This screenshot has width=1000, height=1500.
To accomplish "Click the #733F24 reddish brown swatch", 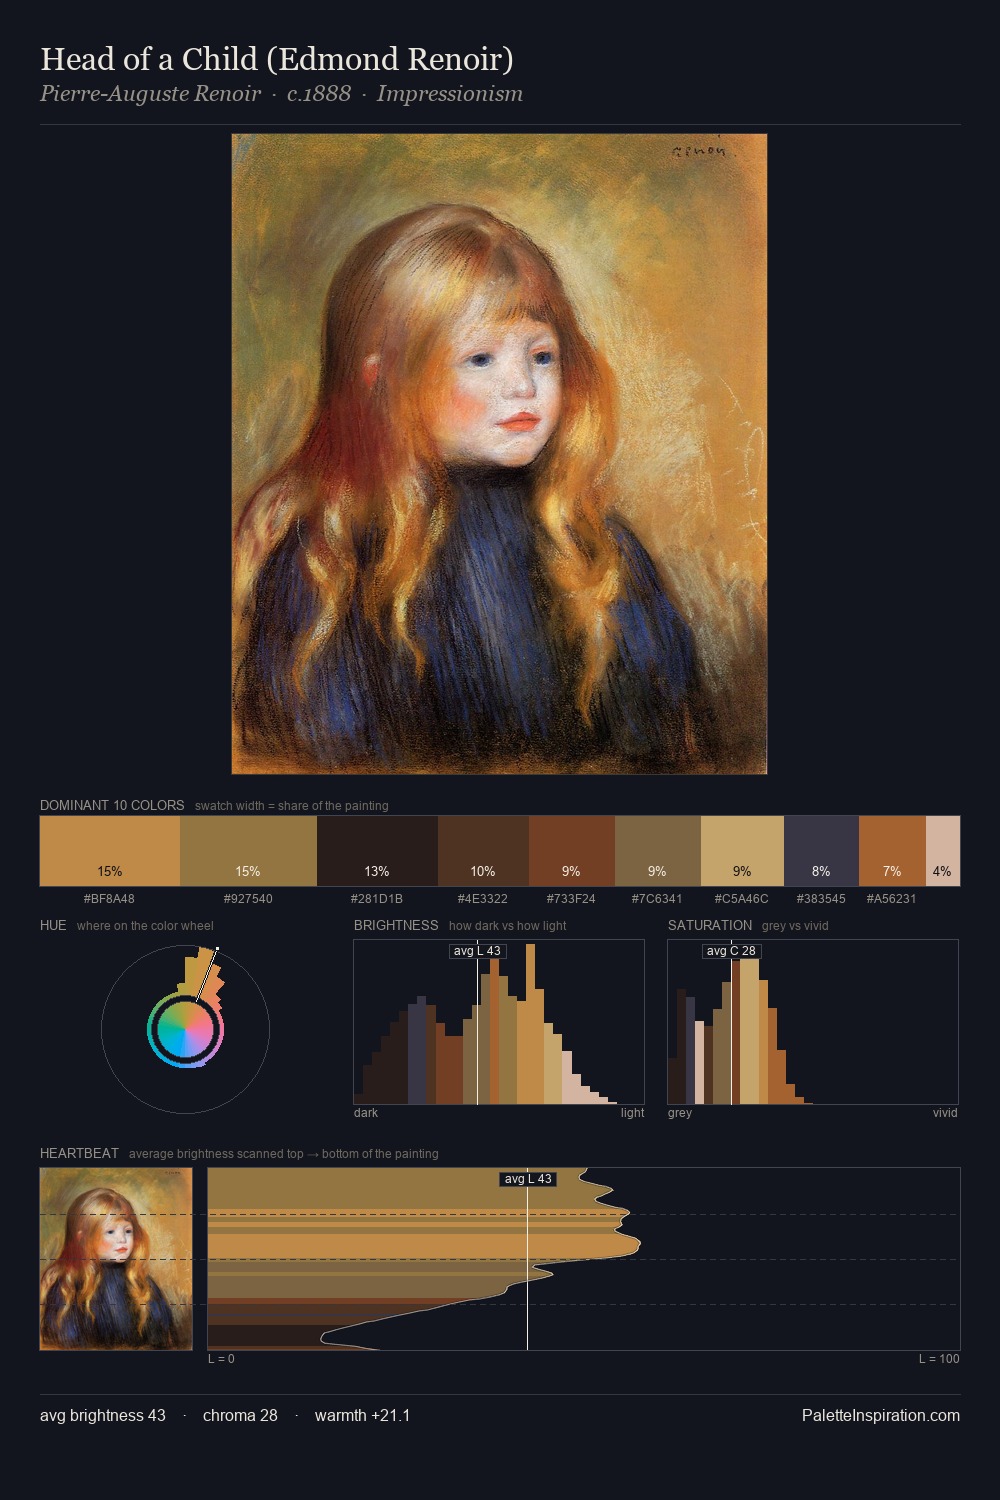I will (572, 851).
